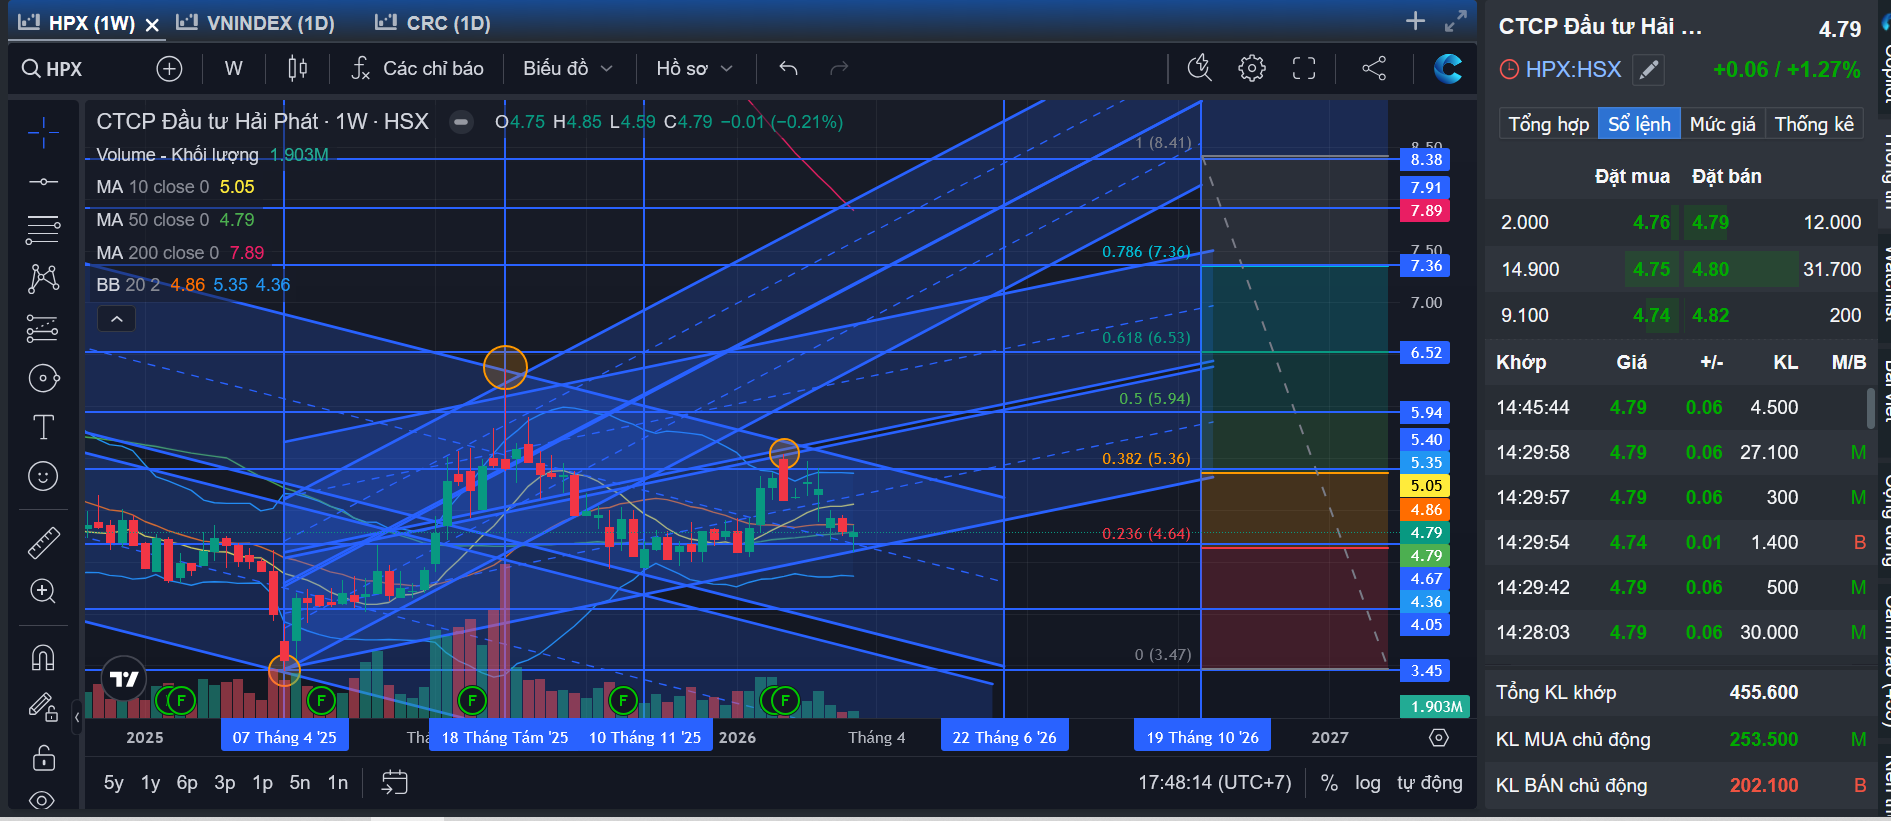Open the Thống kê tab
This screenshot has width=1891, height=821.
[1814, 124]
